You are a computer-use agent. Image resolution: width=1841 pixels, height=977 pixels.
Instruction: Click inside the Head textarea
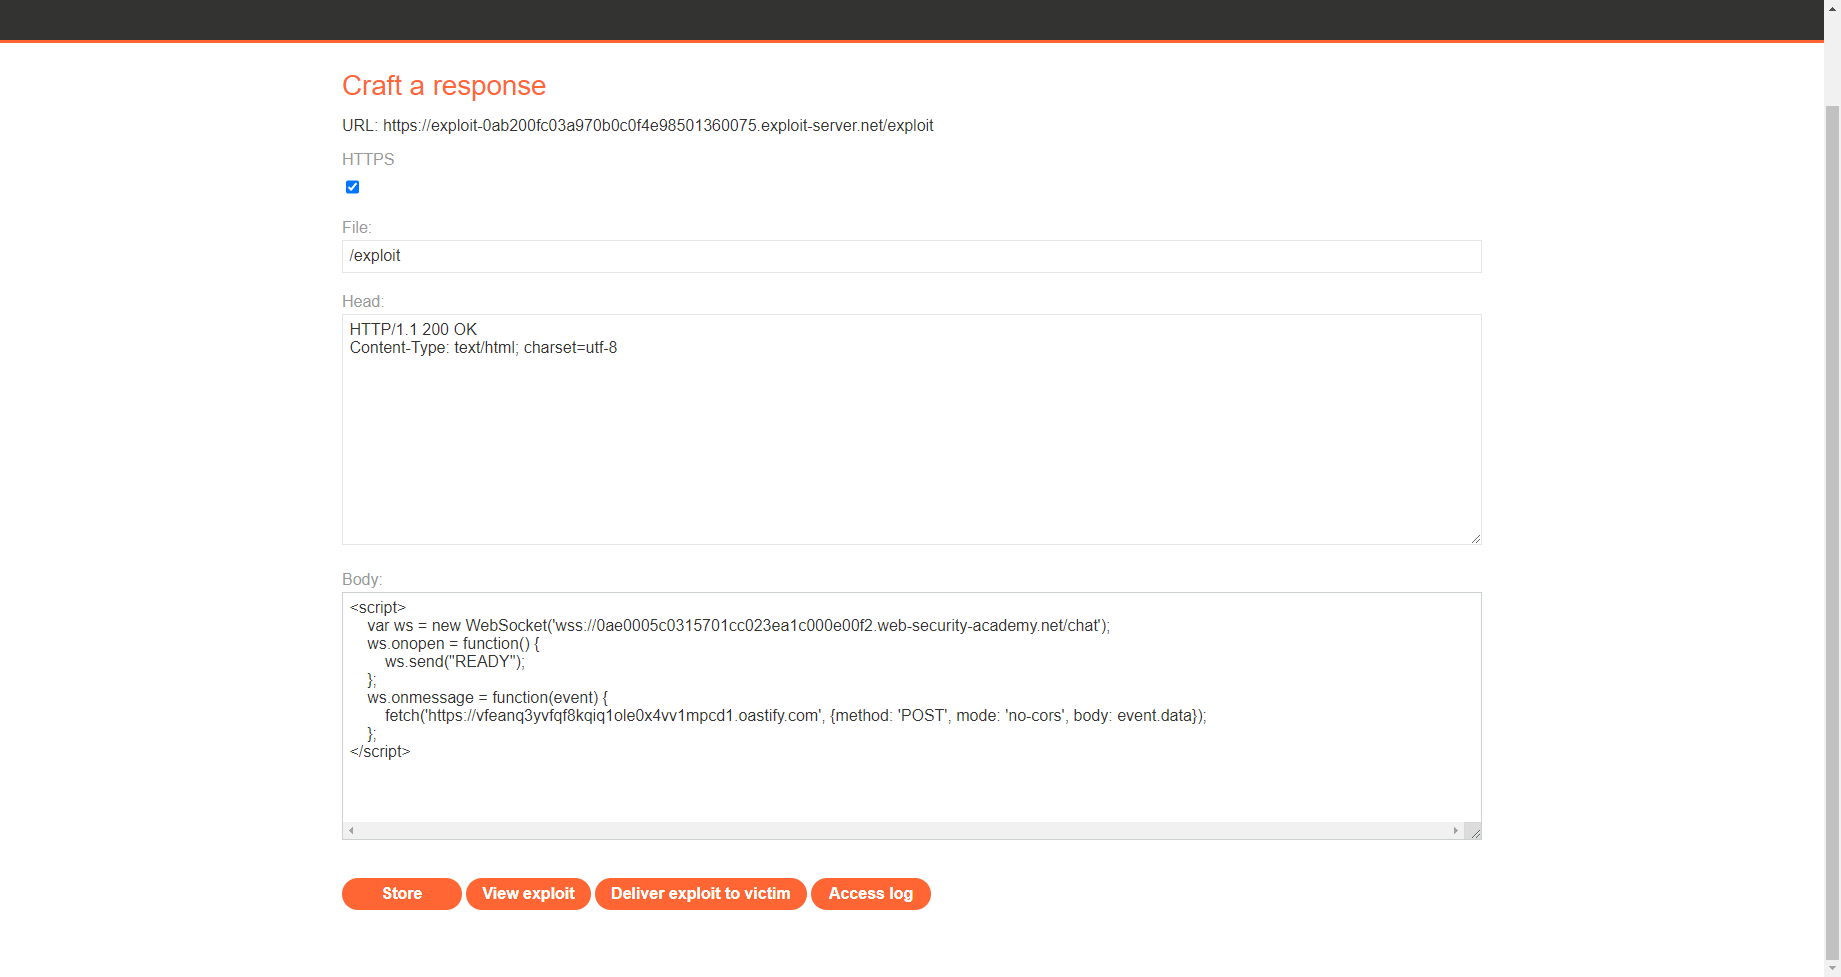pos(910,430)
